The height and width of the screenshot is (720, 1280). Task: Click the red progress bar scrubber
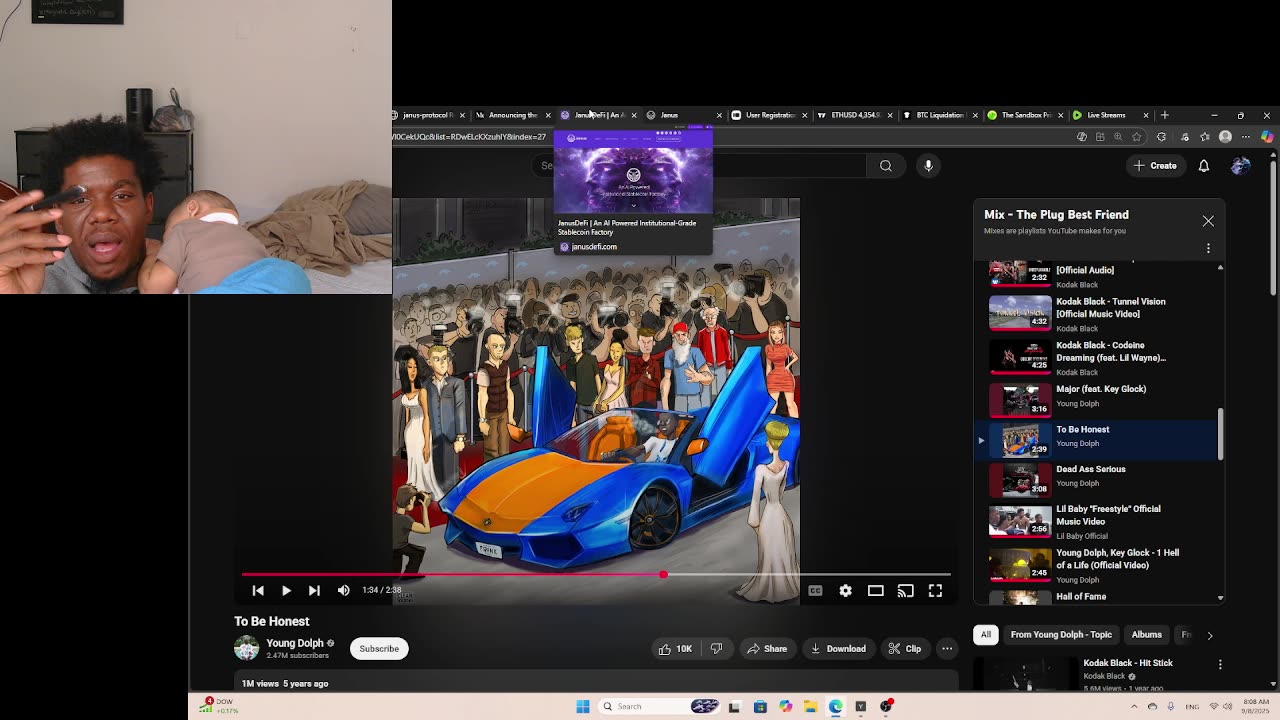pos(663,575)
